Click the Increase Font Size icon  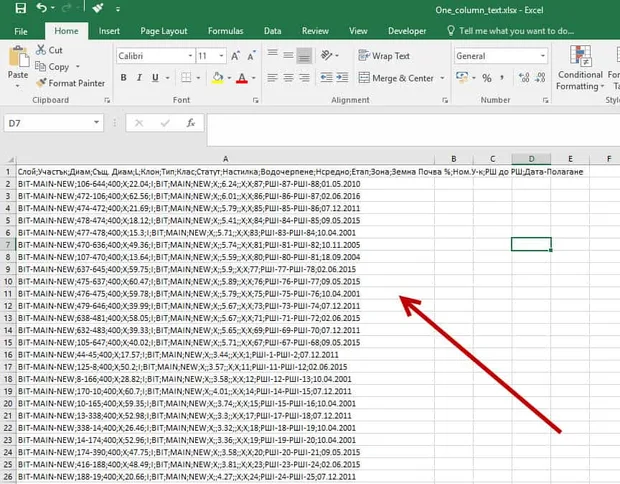235,56
